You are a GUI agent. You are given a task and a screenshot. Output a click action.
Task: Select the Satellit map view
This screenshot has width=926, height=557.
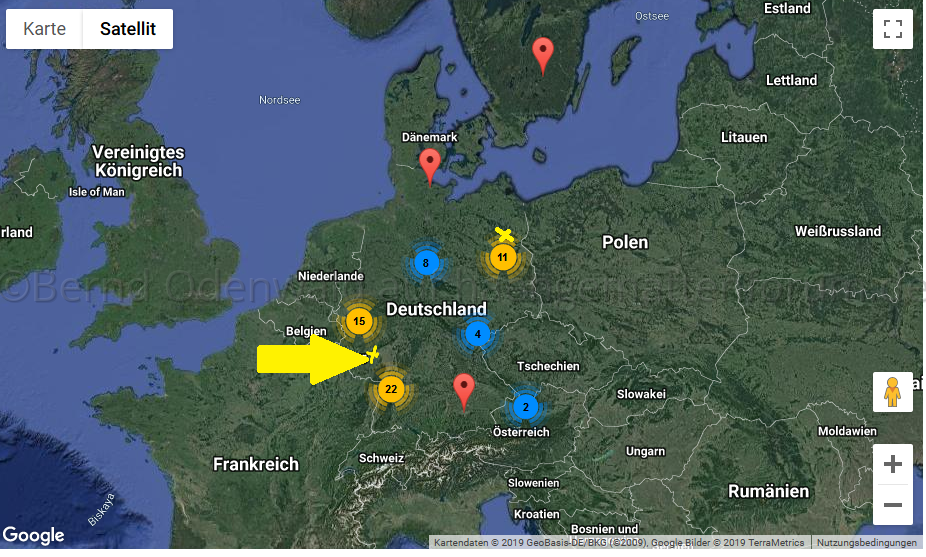(128, 29)
